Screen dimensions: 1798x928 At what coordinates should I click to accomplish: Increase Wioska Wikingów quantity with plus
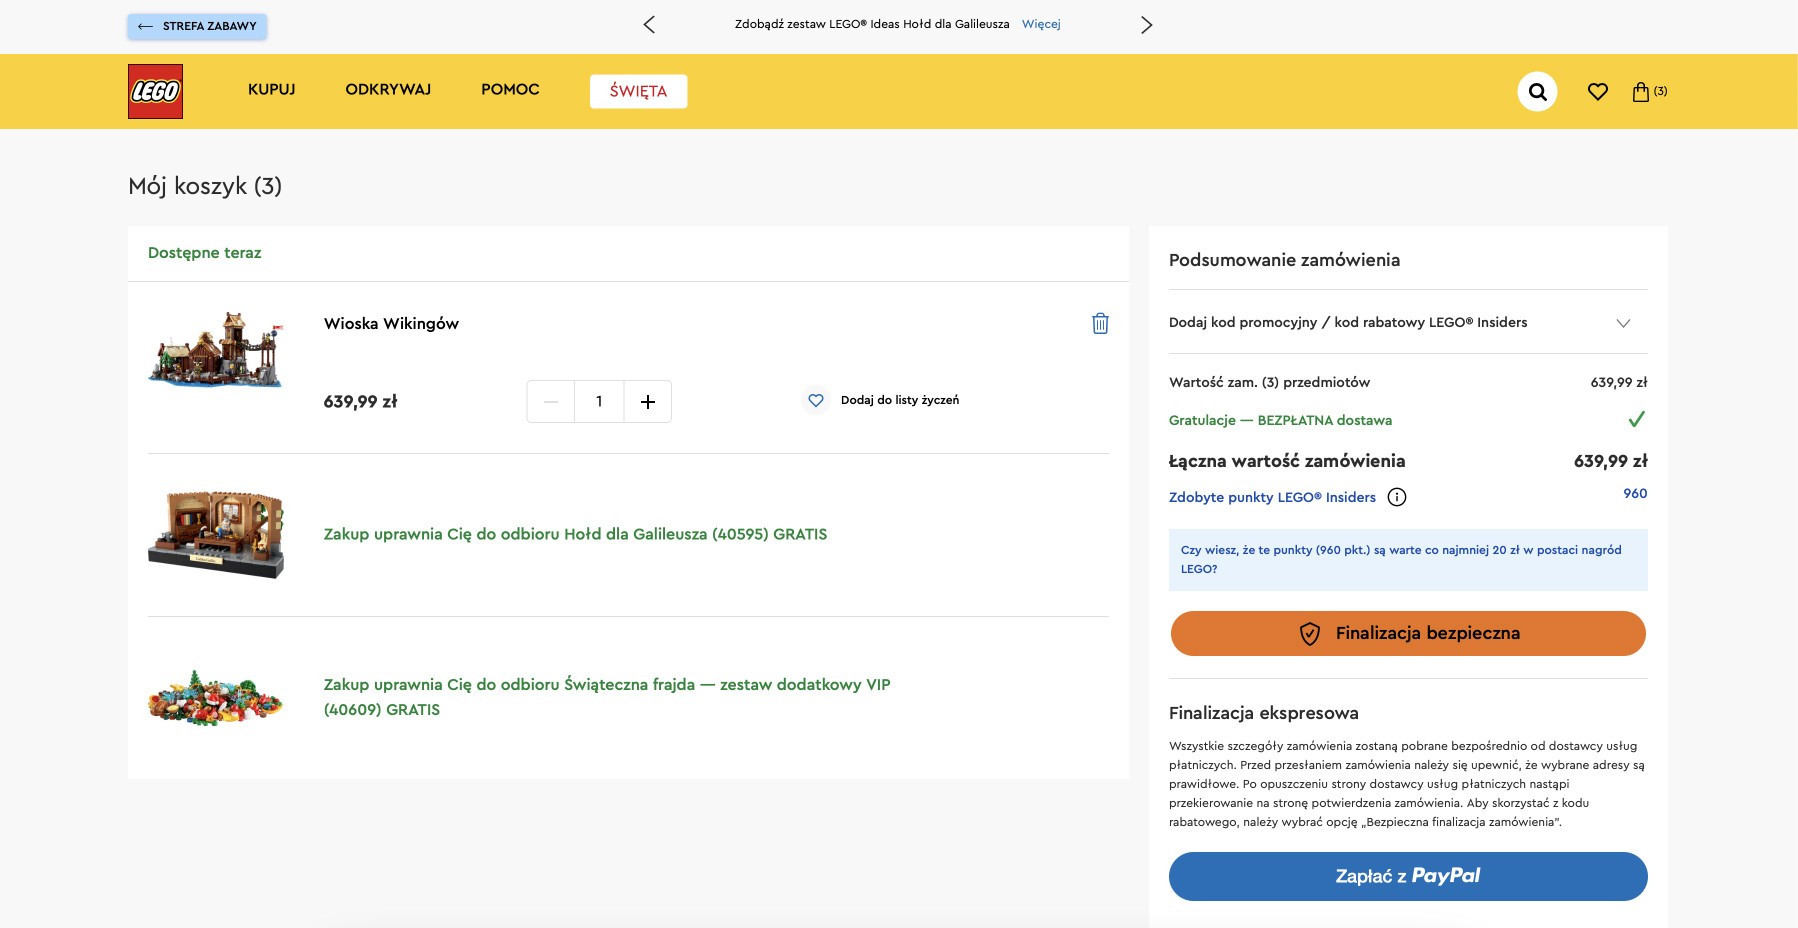(648, 402)
